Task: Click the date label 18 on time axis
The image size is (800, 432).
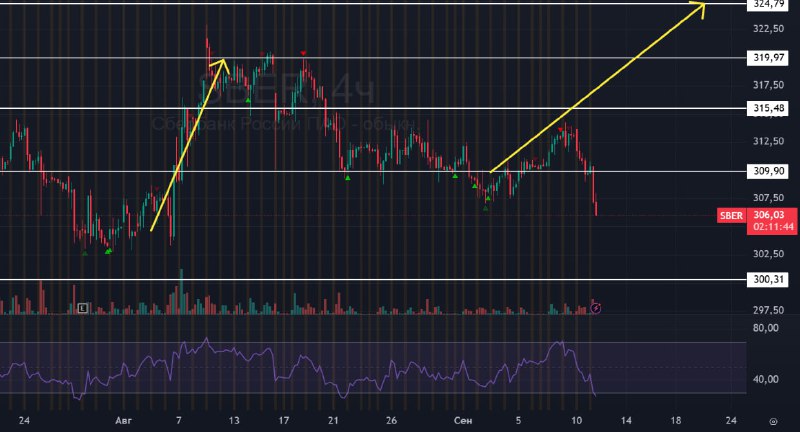Action: tap(676, 421)
